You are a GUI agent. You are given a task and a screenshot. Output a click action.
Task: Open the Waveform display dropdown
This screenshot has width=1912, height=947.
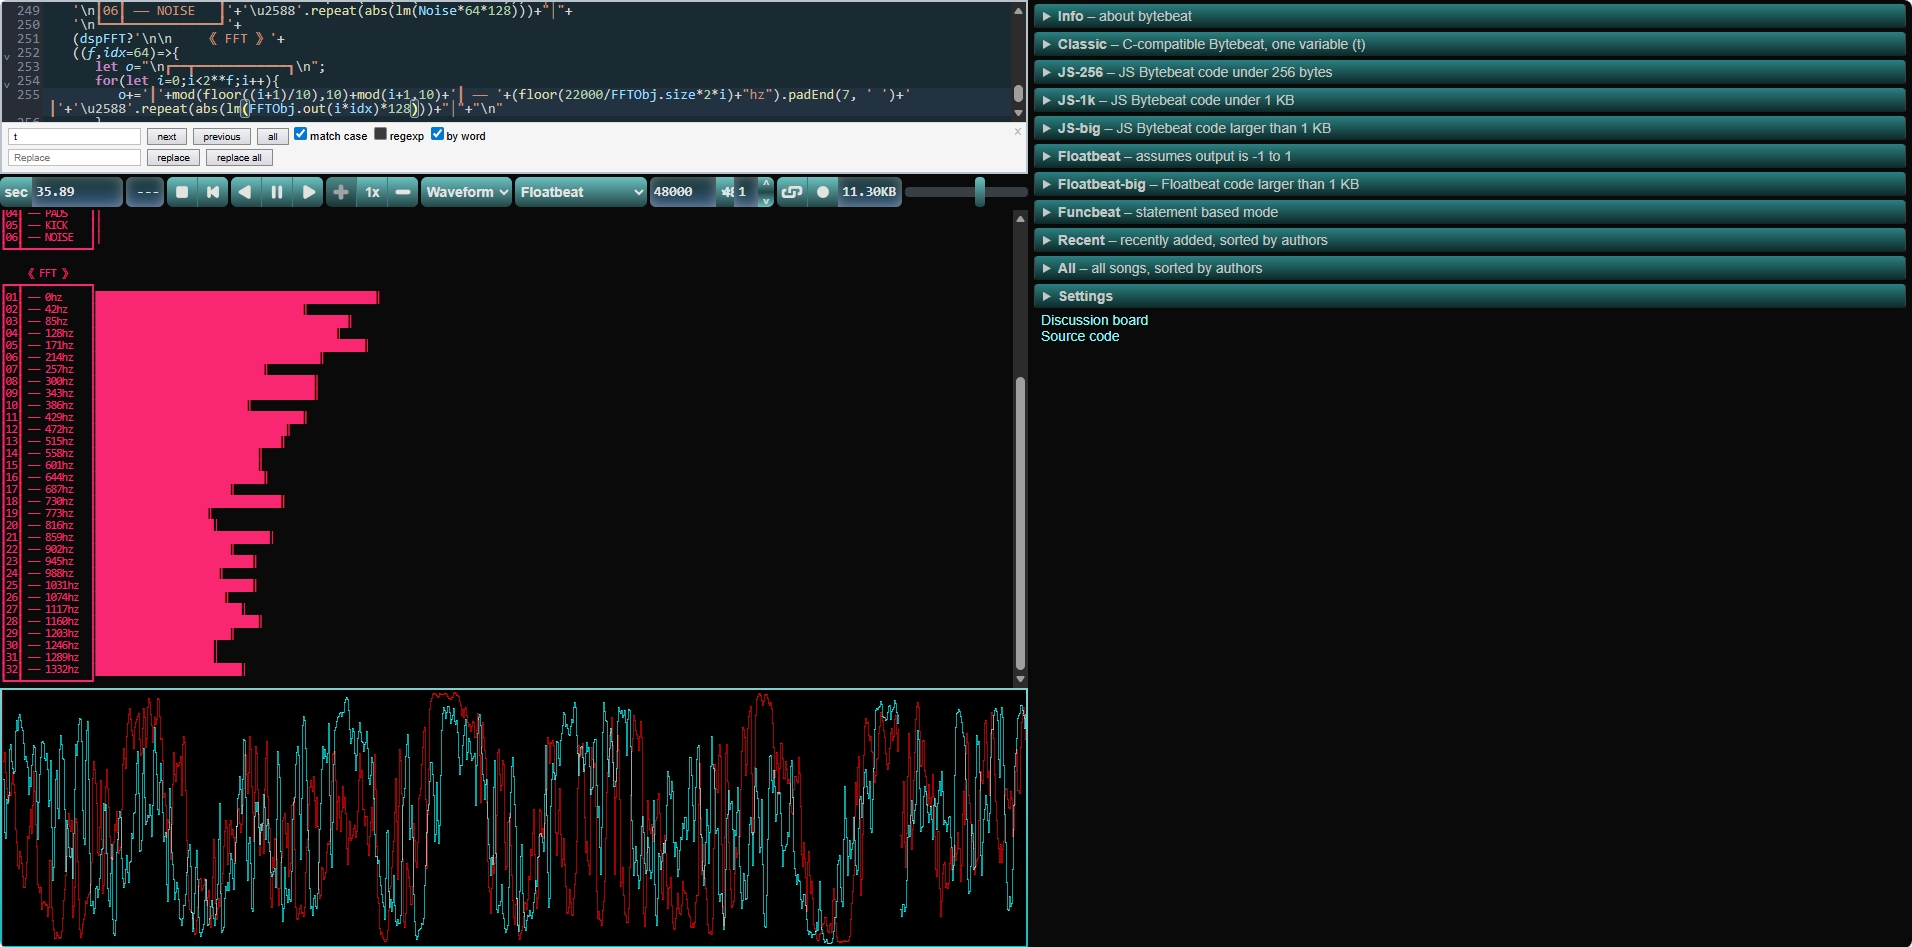tap(467, 192)
